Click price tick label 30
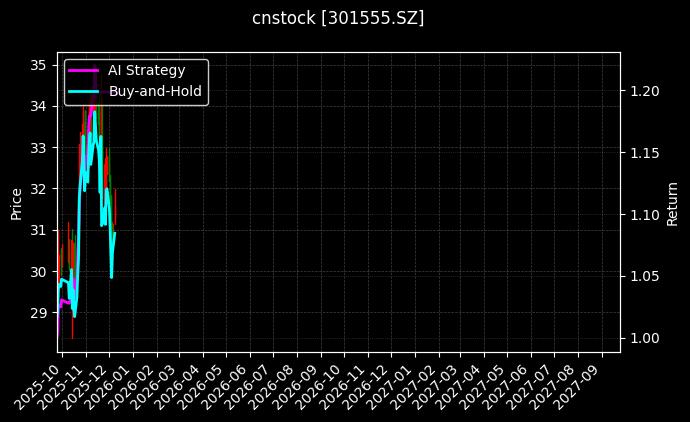This screenshot has height=422, width=690. pos(38,272)
